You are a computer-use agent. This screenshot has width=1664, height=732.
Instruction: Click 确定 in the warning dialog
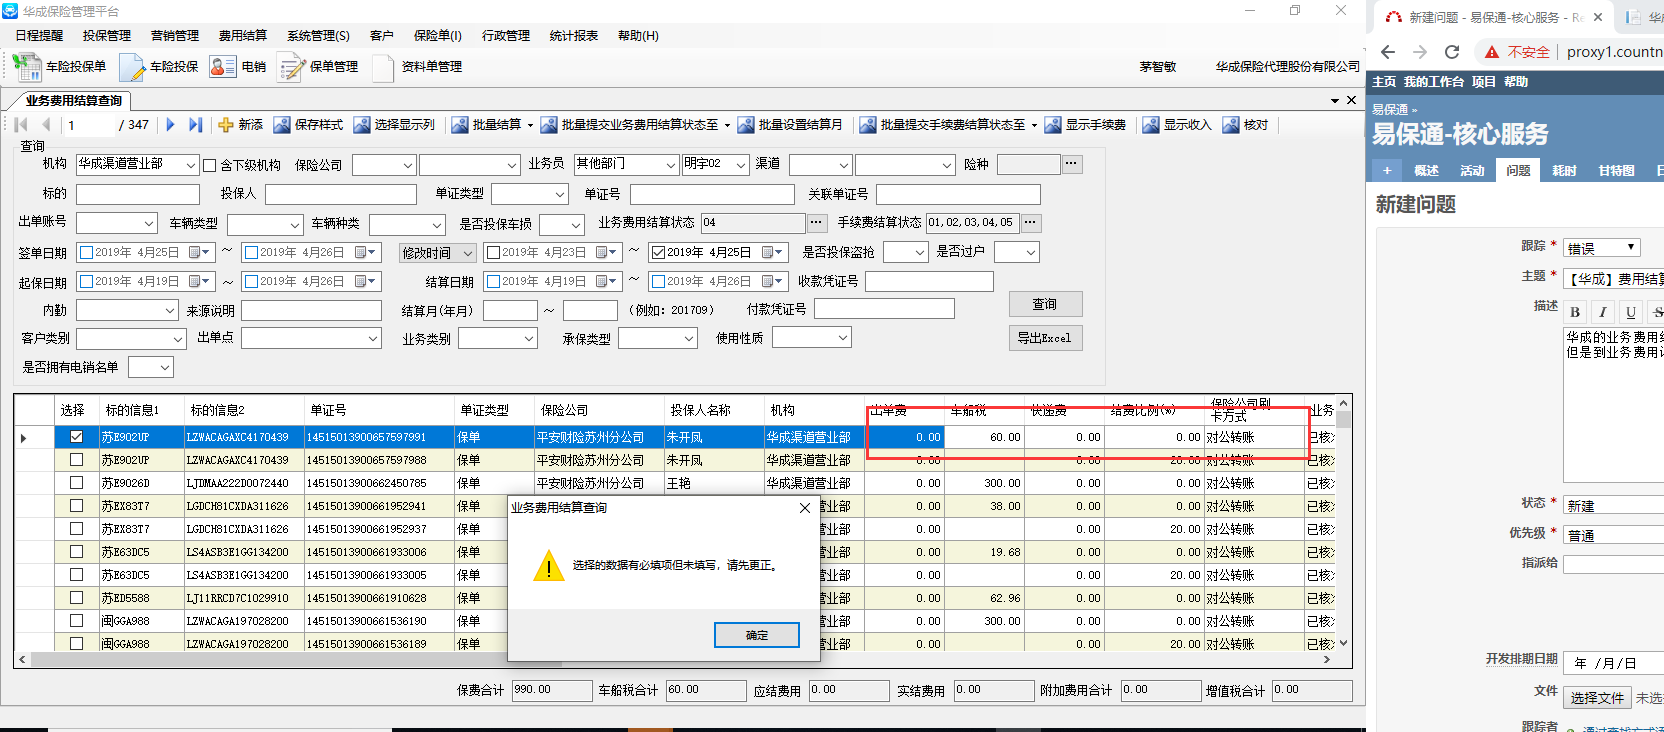(x=756, y=635)
